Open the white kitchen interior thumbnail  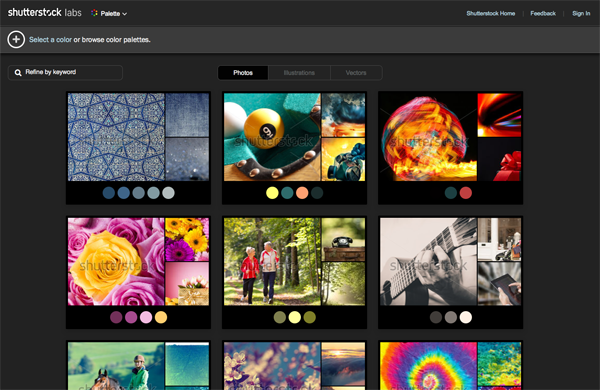pos(499,240)
